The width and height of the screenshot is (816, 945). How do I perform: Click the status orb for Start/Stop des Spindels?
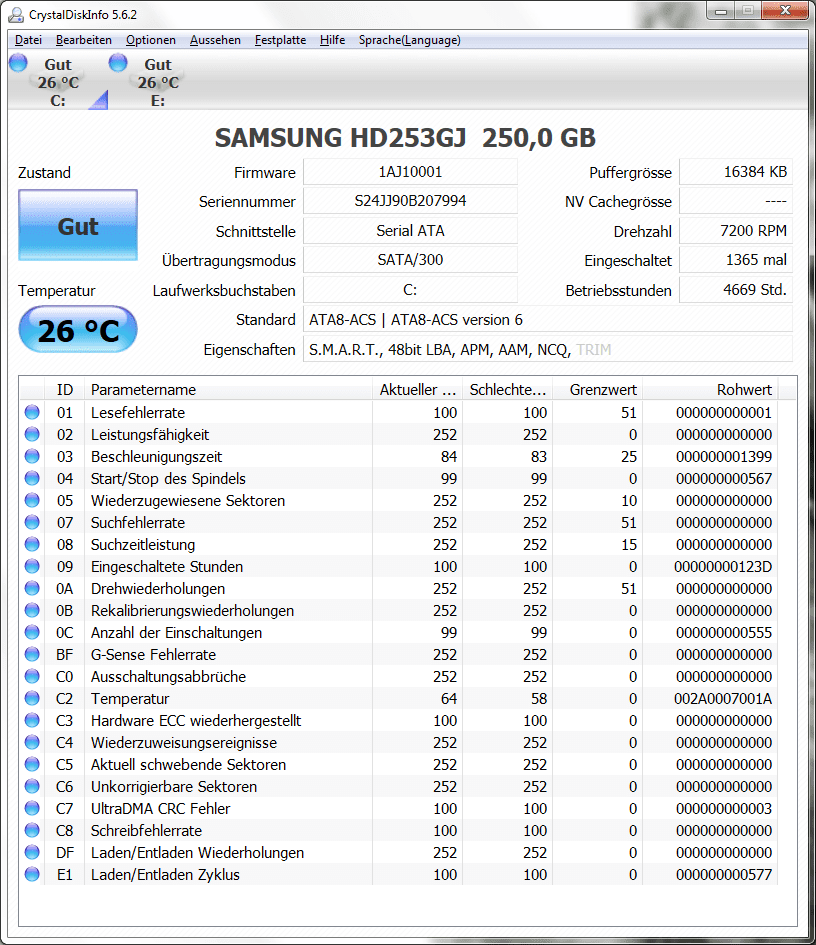pyautogui.click(x=32, y=479)
